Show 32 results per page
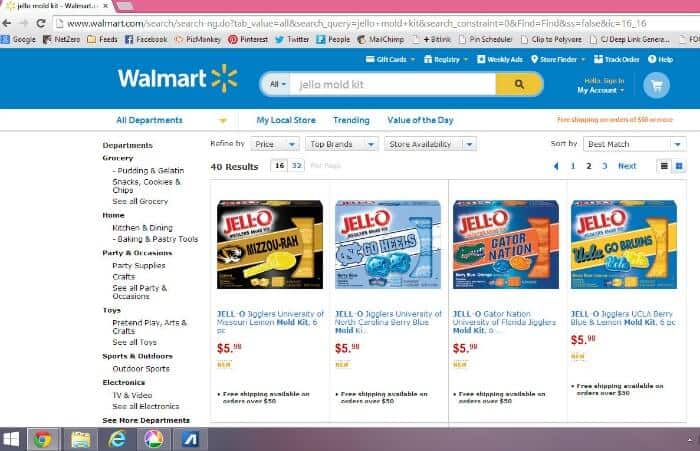This screenshot has width=700, height=451. tap(296, 166)
